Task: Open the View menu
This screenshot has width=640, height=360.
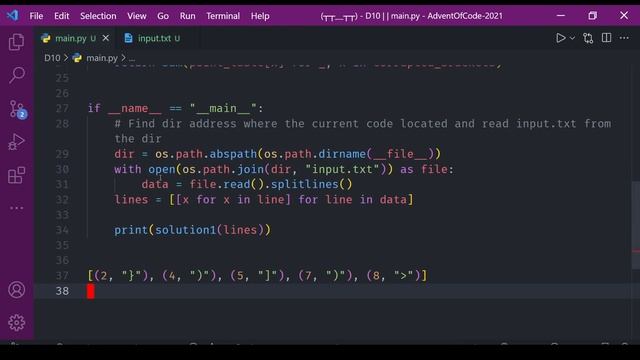Action: 137,16
